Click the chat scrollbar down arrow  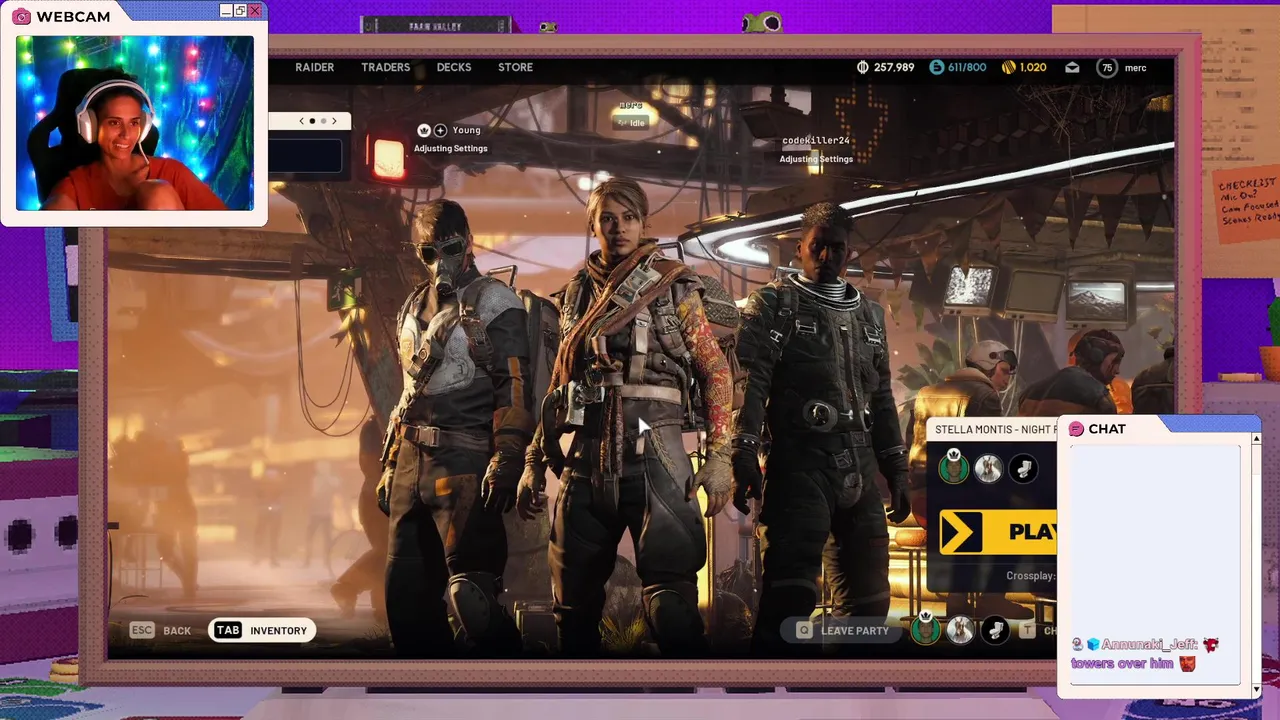coord(1256,689)
